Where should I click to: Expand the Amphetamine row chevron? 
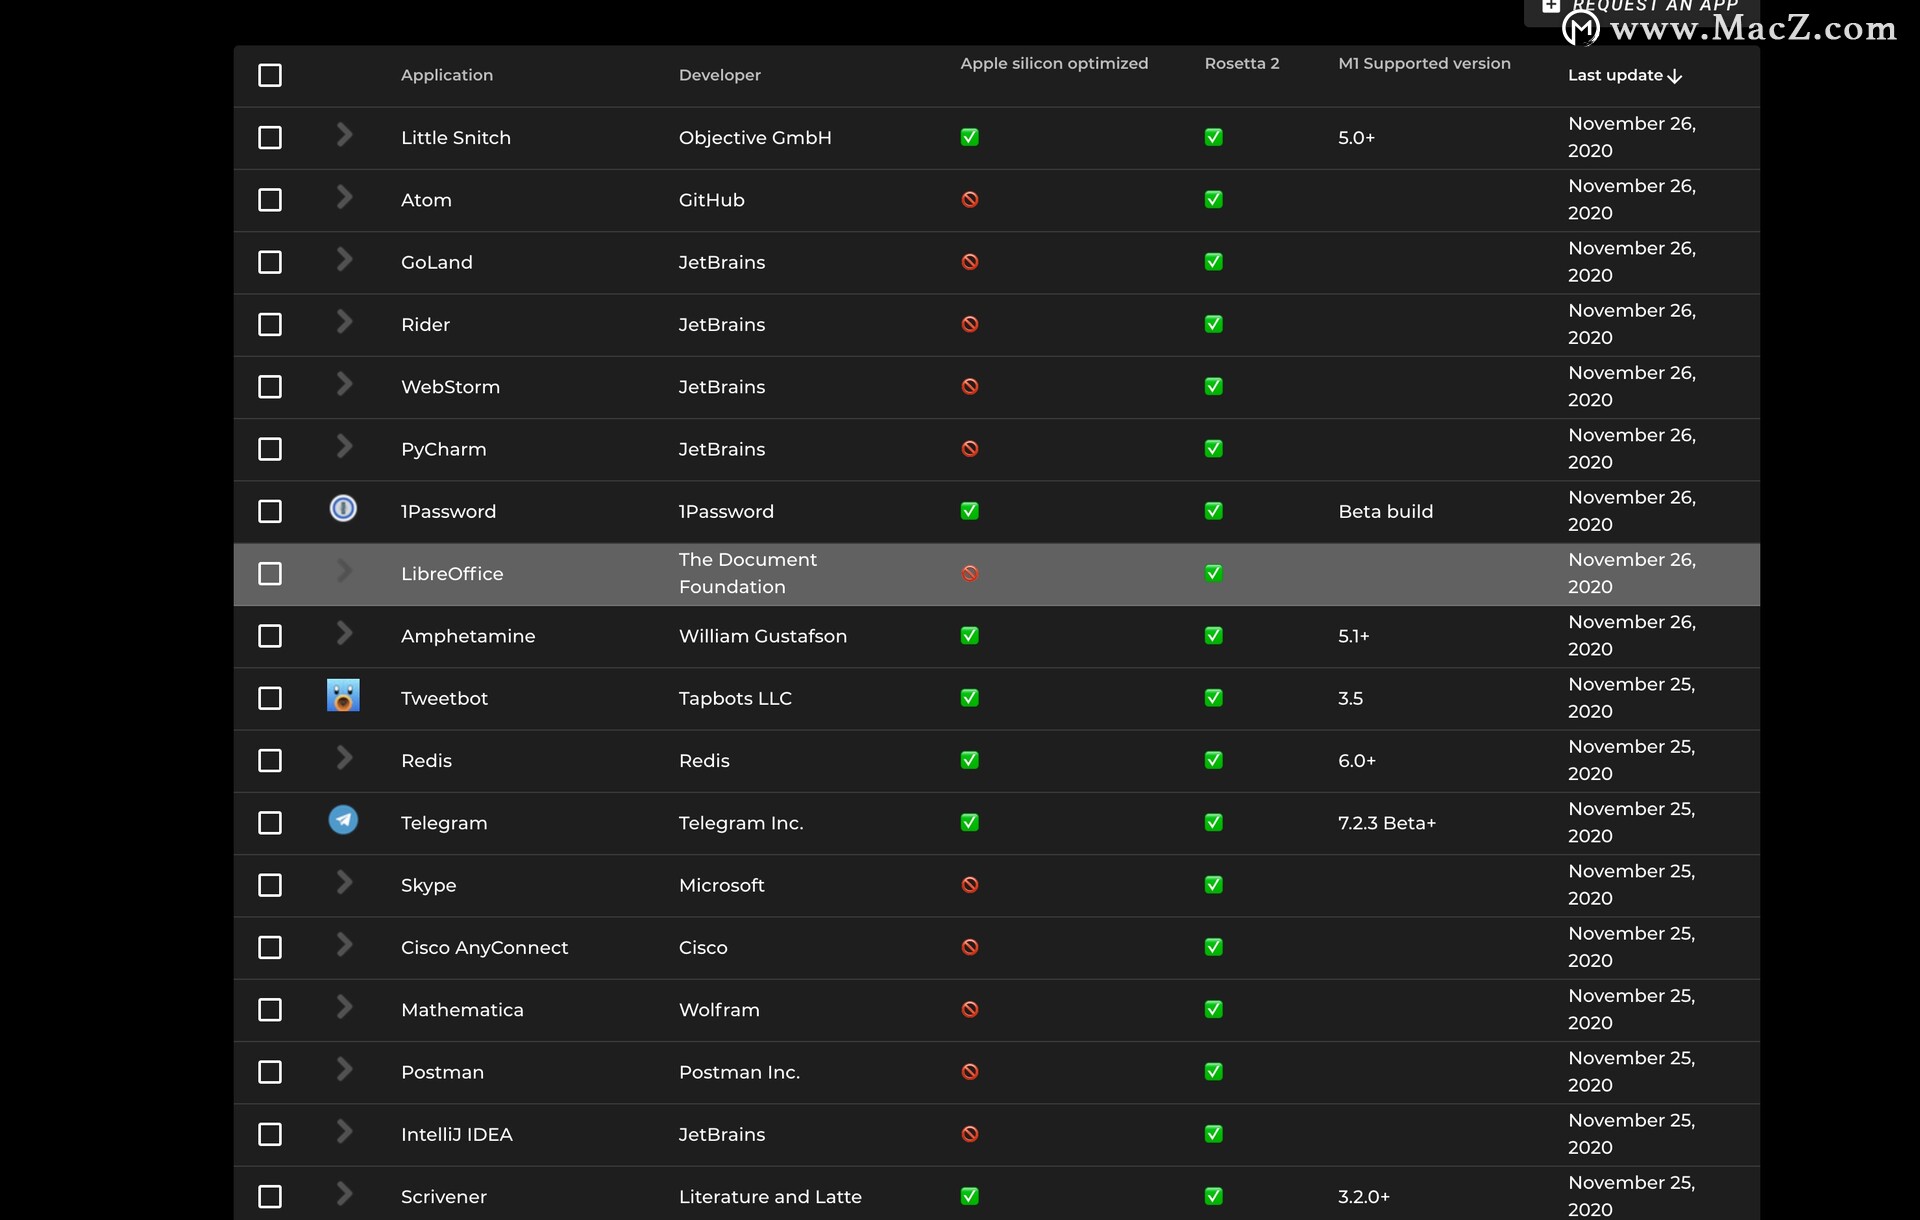tap(344, 633)
